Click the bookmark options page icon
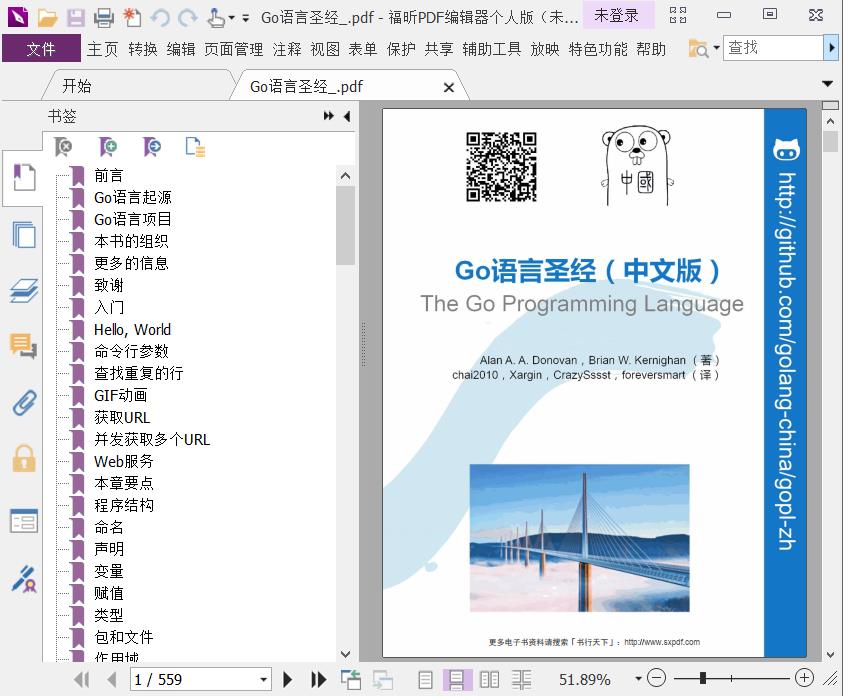The image size is (844, 696). coord(195,146)
